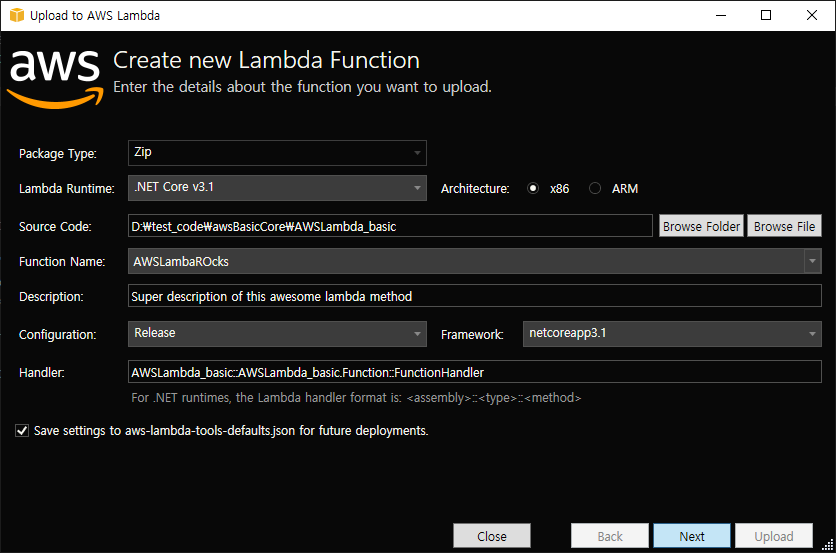Image resolution: width=836 pixels, height=553 pixels.
Task: Open the Framework dropdown
Action: click(672, 334)
